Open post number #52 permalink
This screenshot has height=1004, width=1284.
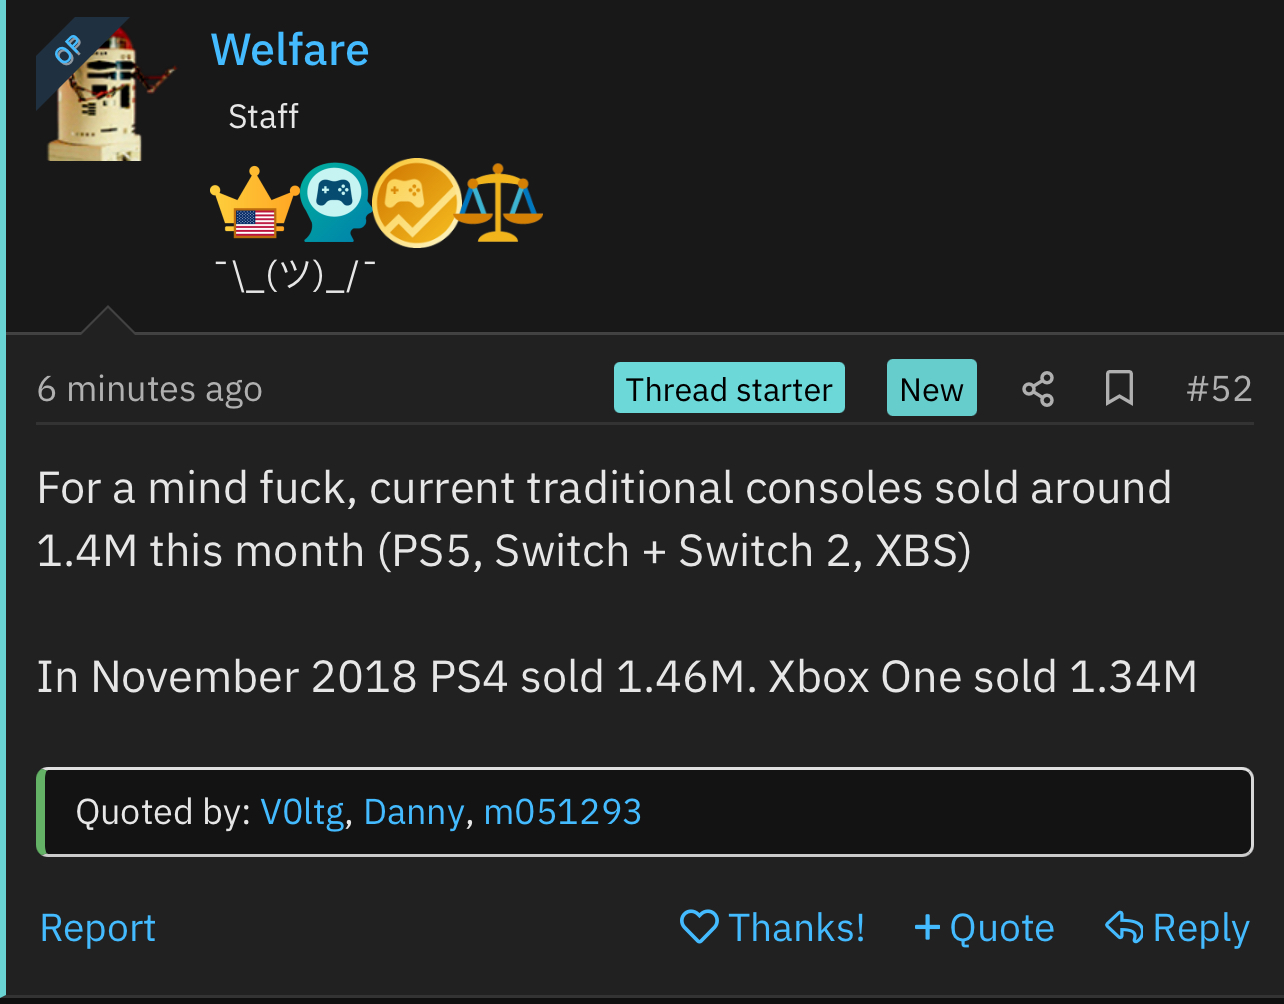pos(1218,389)
